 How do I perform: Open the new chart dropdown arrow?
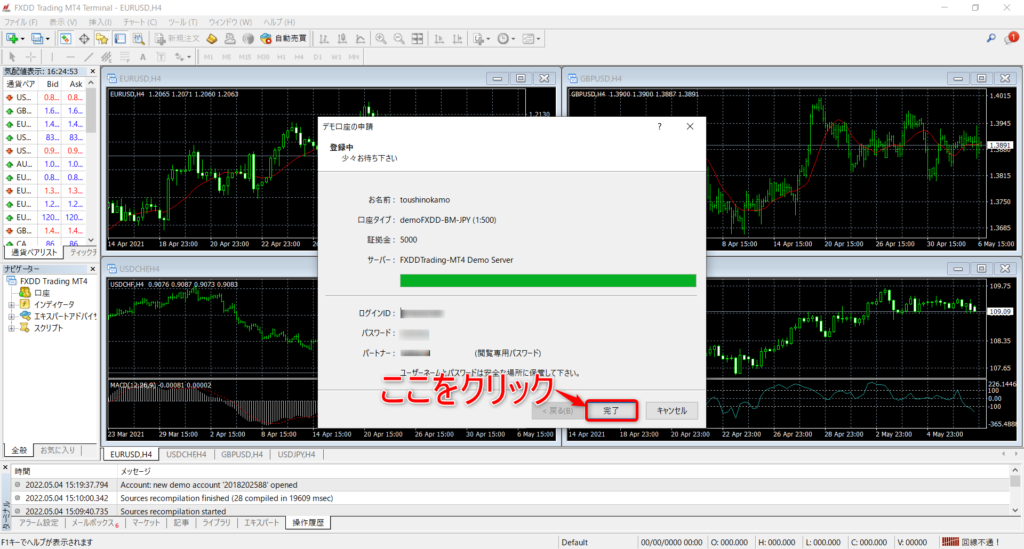tap(23, 39)
